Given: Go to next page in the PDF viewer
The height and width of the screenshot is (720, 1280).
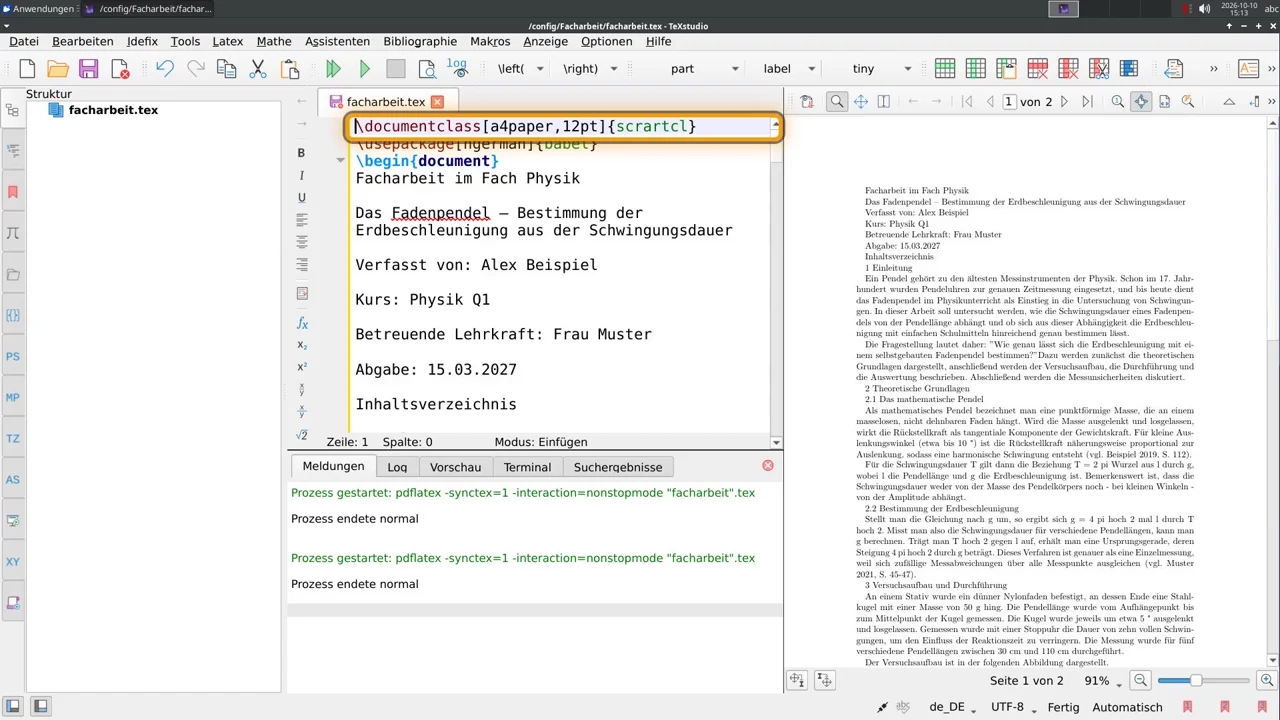Looking at the screenshot, I should tap(1064, 102).
